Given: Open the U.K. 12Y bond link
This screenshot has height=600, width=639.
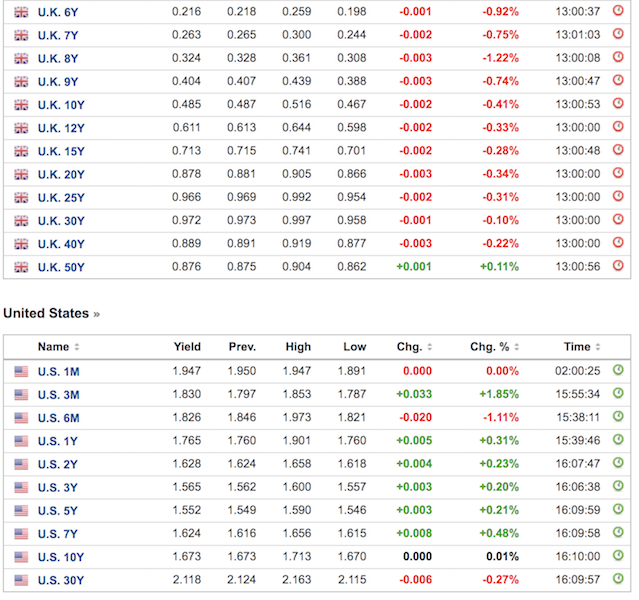Looking at the screenshot, I should point(61,128).
